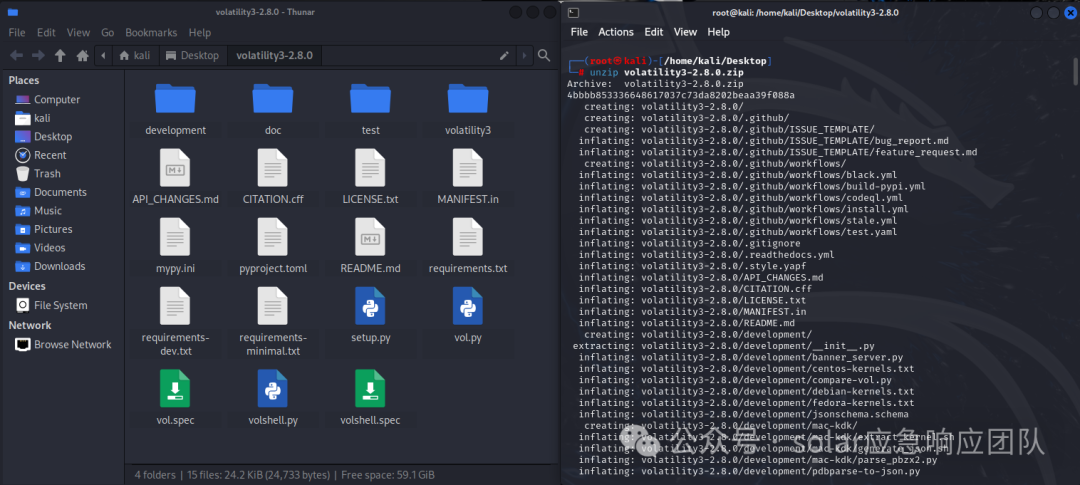Go to parent folder in Thunar

(61, 56)
